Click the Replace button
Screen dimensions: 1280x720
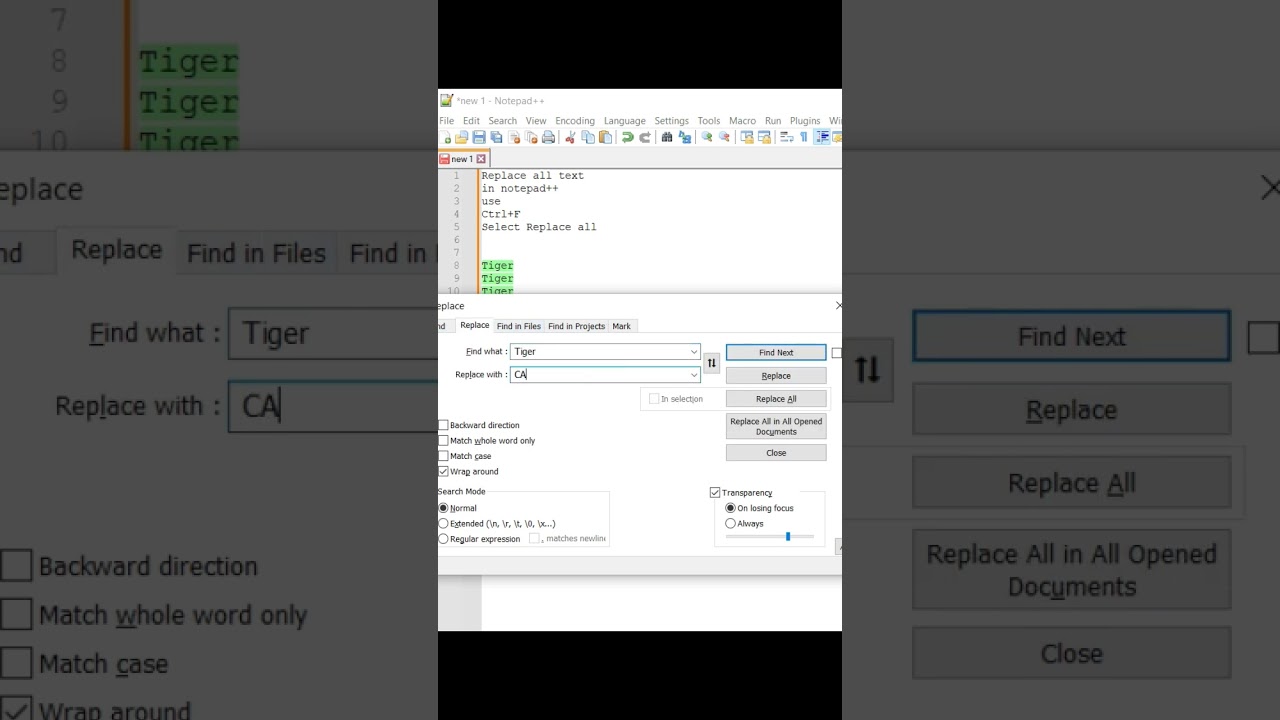(776, 375)
